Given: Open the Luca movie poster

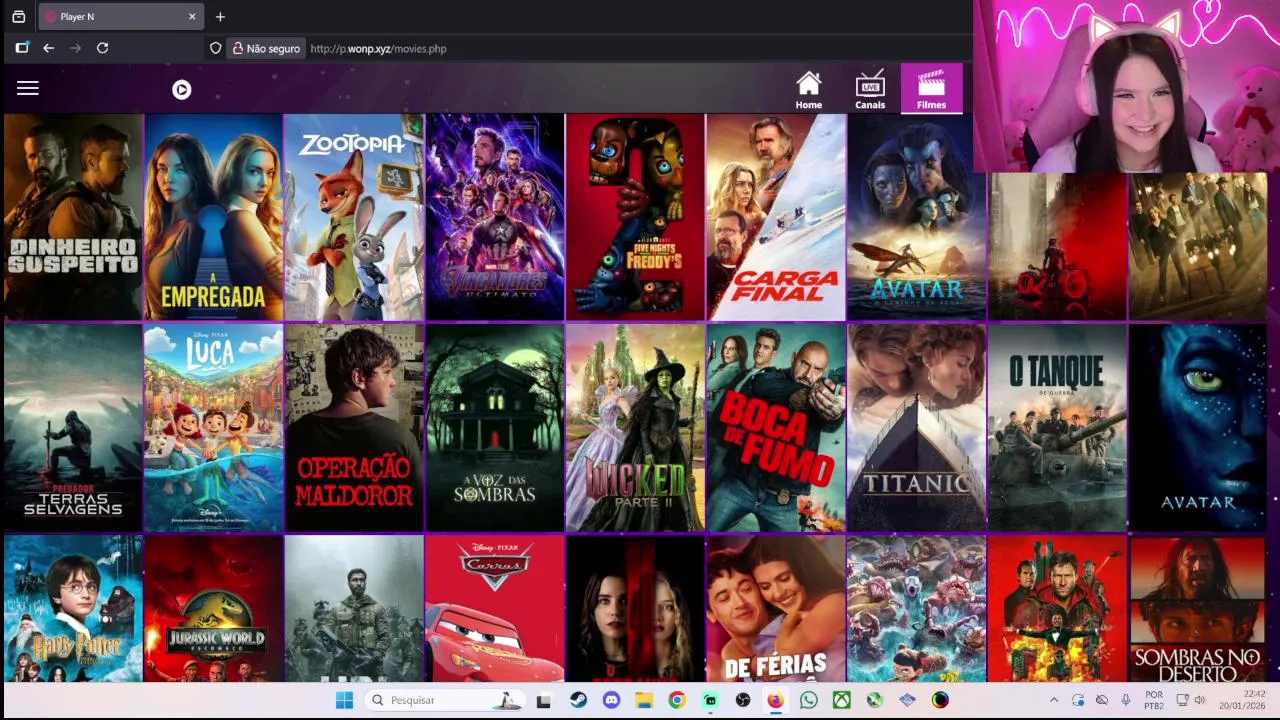Looking at the screenshot, I should (x=213, y=427).
